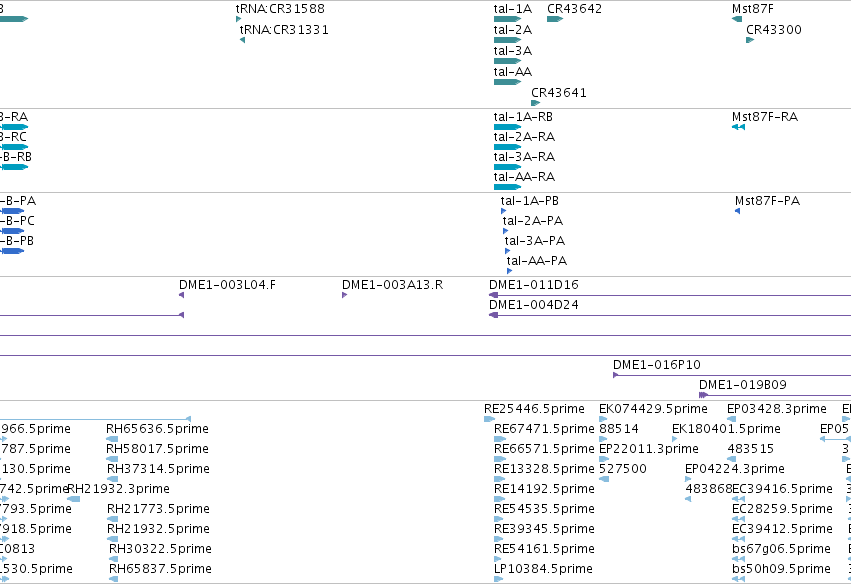Viewport: 851px width, 584px height.
Task: Select the tal-1A-PB protein label
Action: click(x=529, y=201)
